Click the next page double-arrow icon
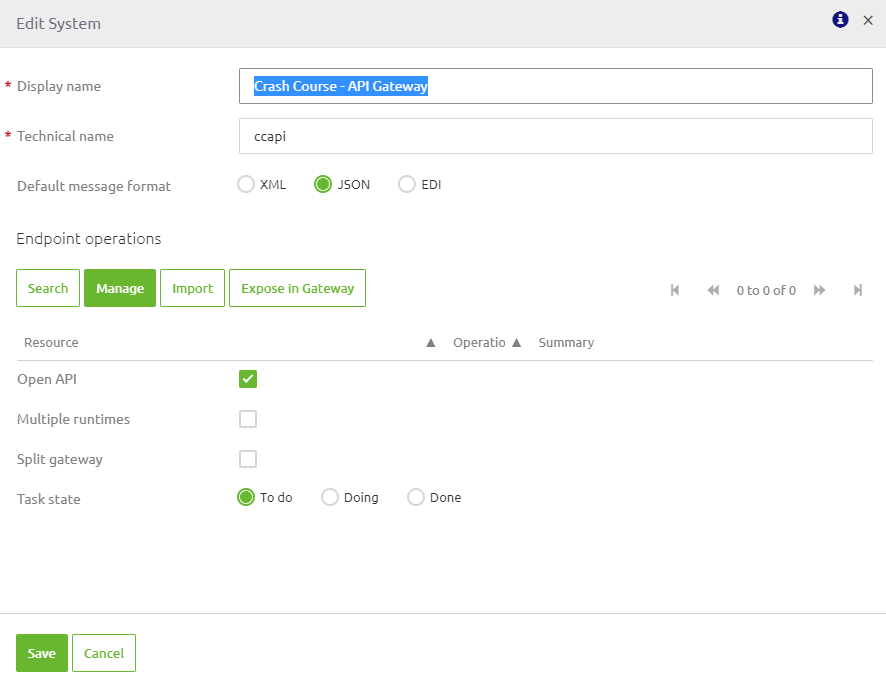 click(819, 290)
